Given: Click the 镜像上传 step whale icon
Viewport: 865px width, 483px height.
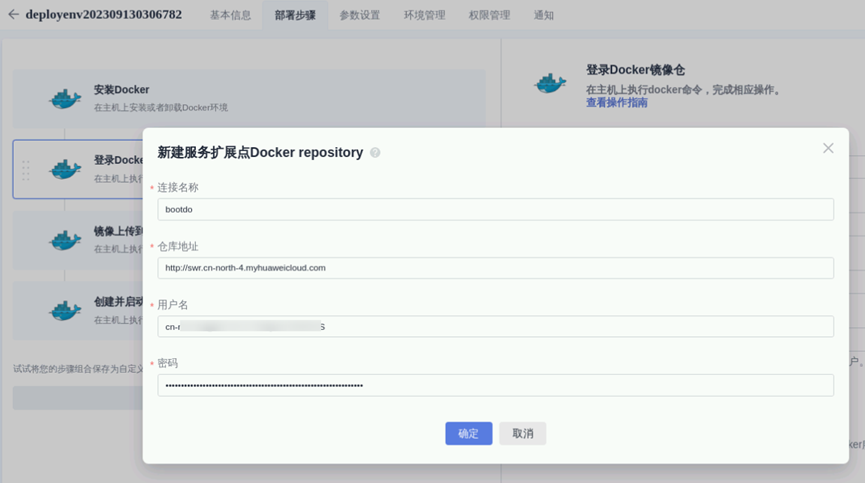Looking at the screenshot, I should pos(65,240).
